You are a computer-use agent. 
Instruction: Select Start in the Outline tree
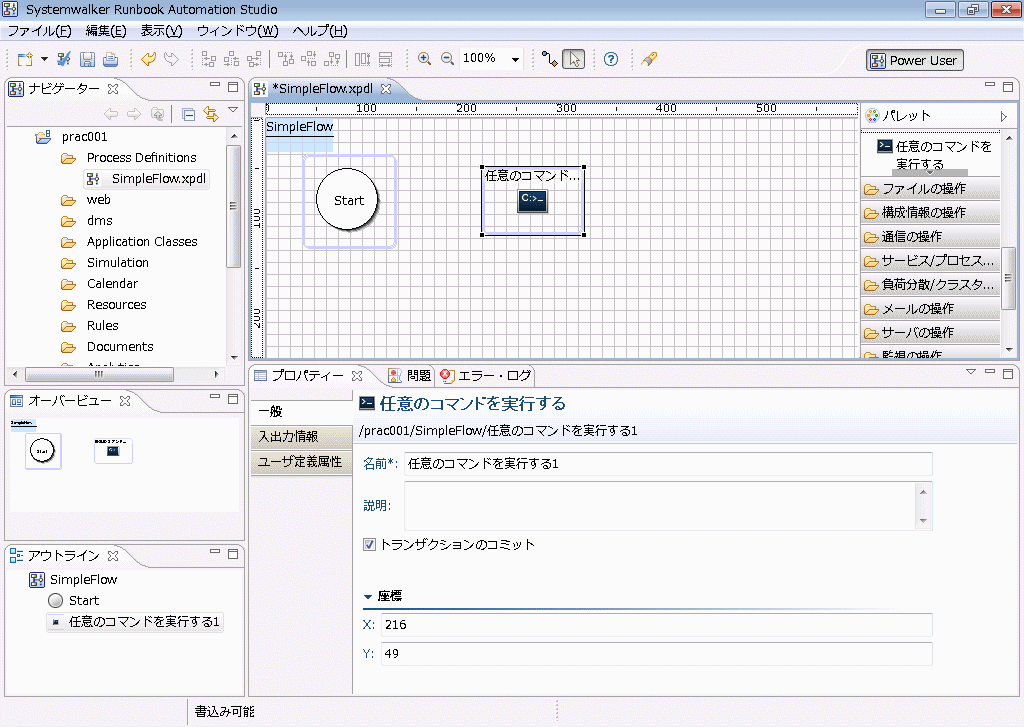point(74,601)
